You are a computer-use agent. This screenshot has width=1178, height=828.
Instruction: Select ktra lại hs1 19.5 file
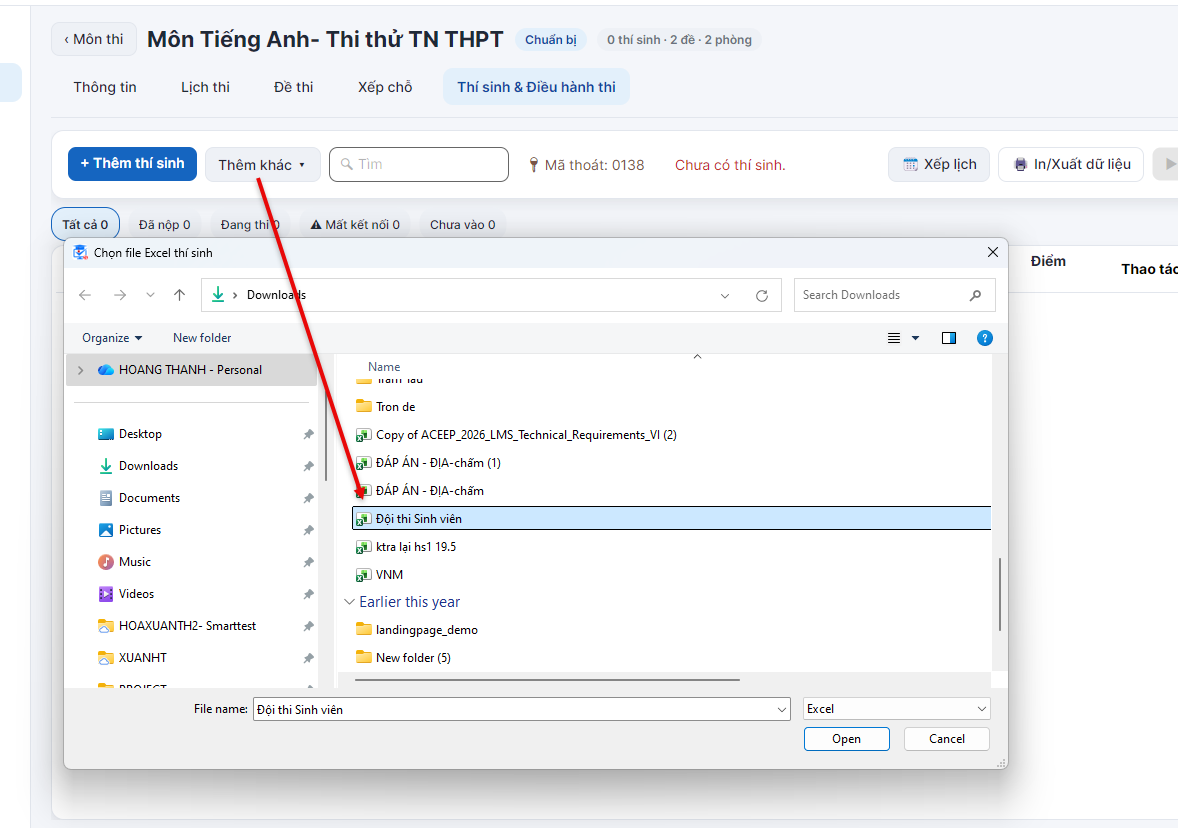click(415, 547)
